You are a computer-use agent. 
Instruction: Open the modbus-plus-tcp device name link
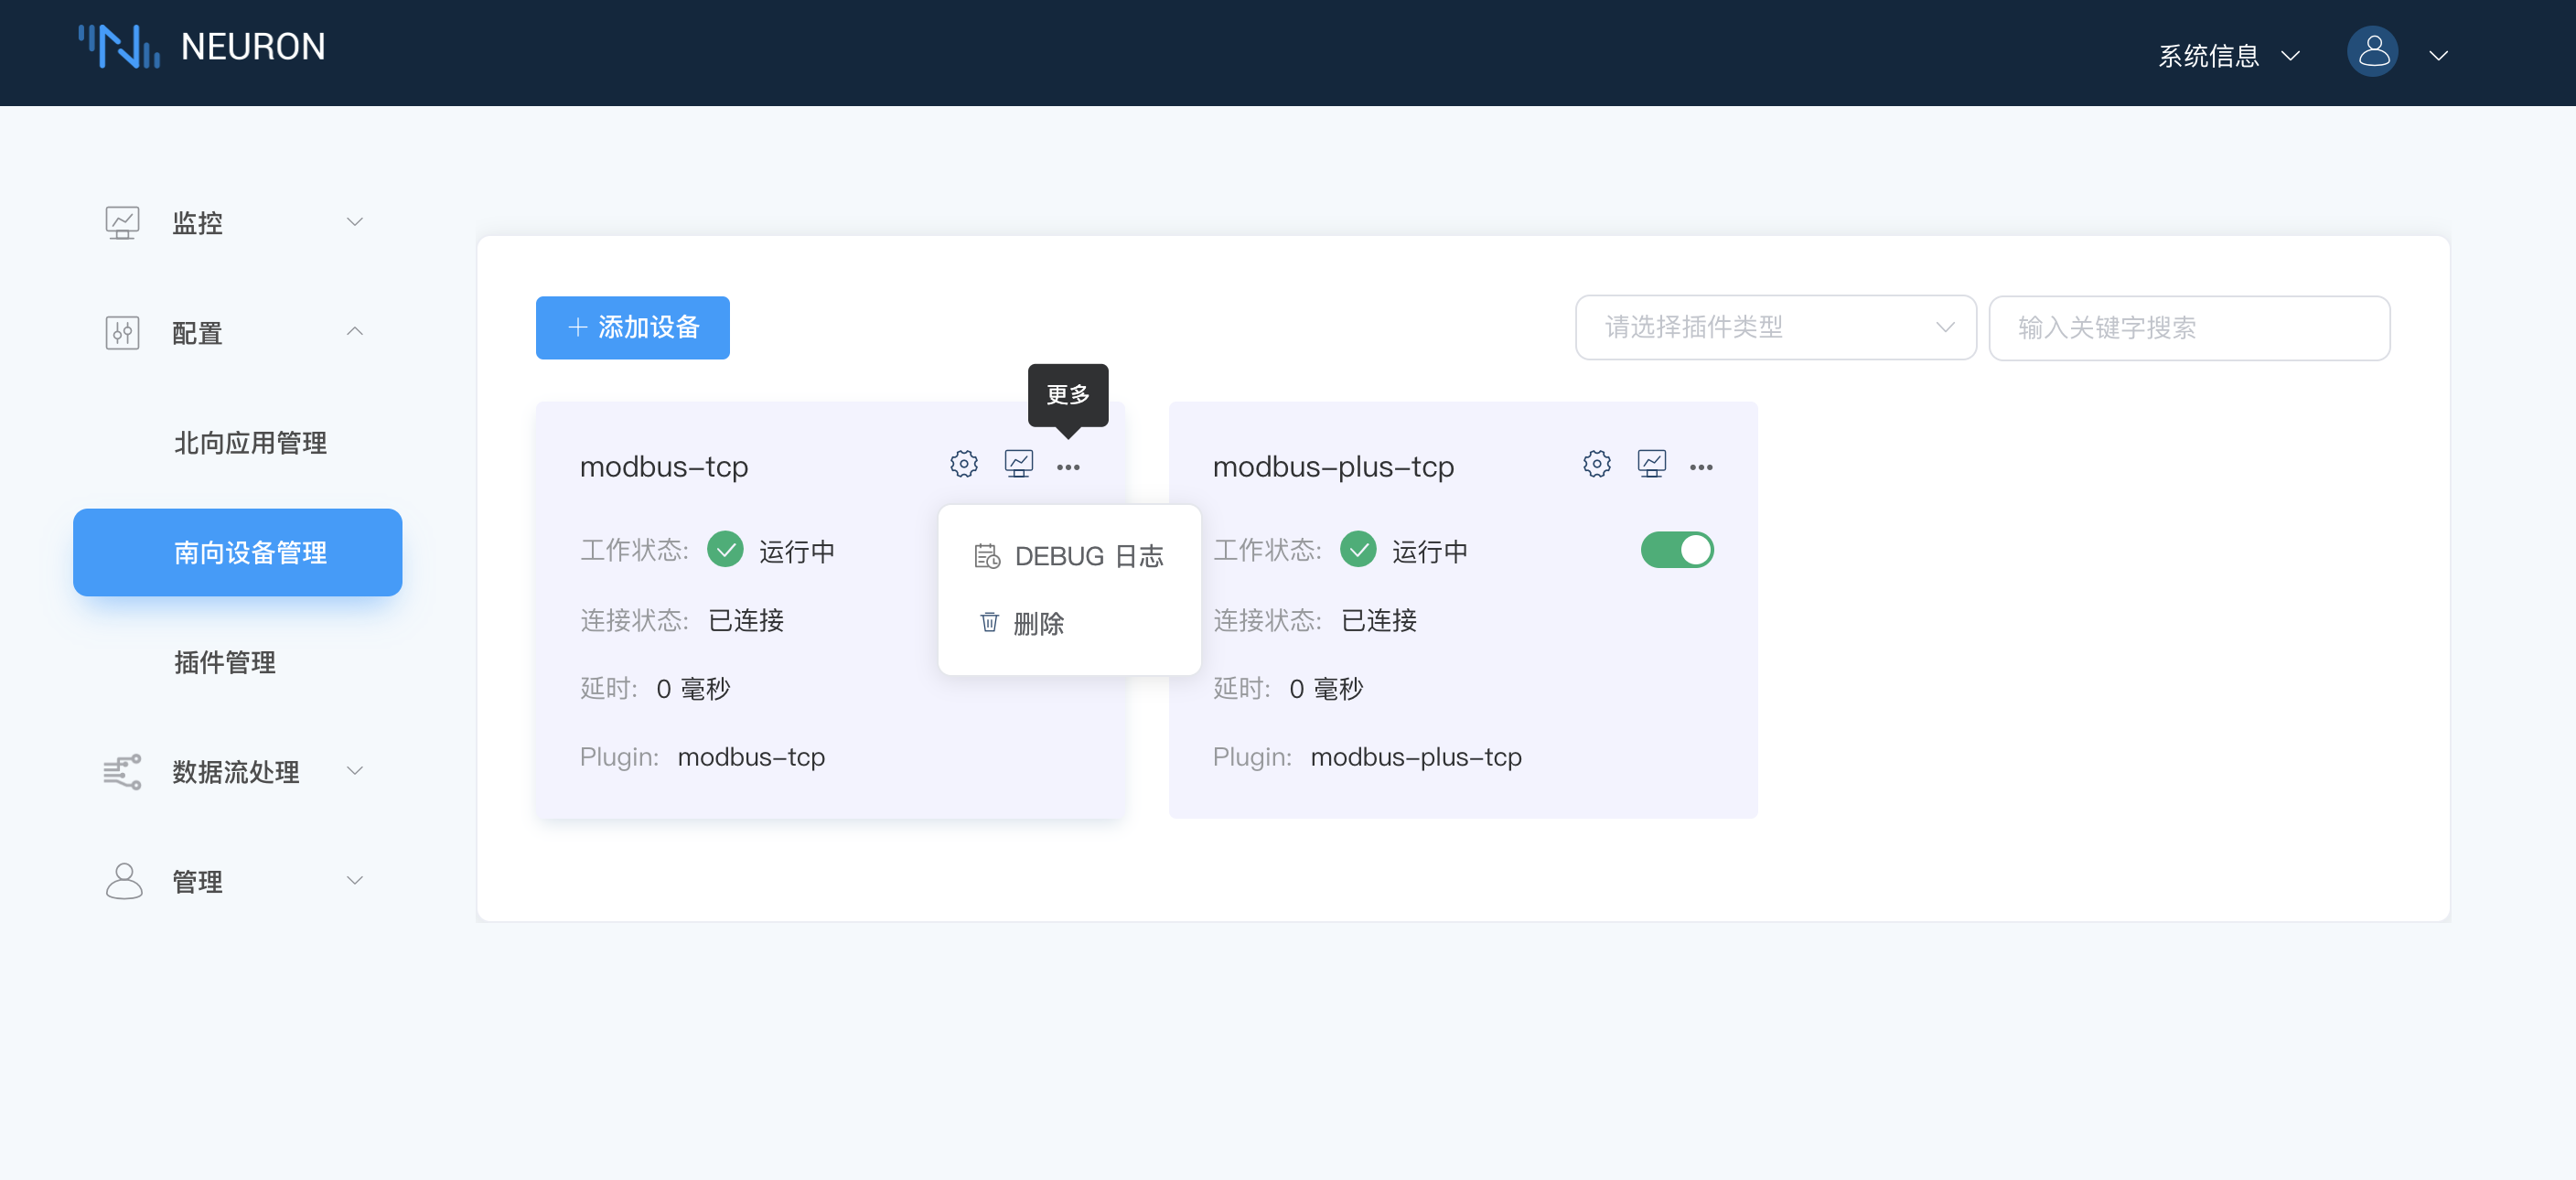(x=1333, y=467)
